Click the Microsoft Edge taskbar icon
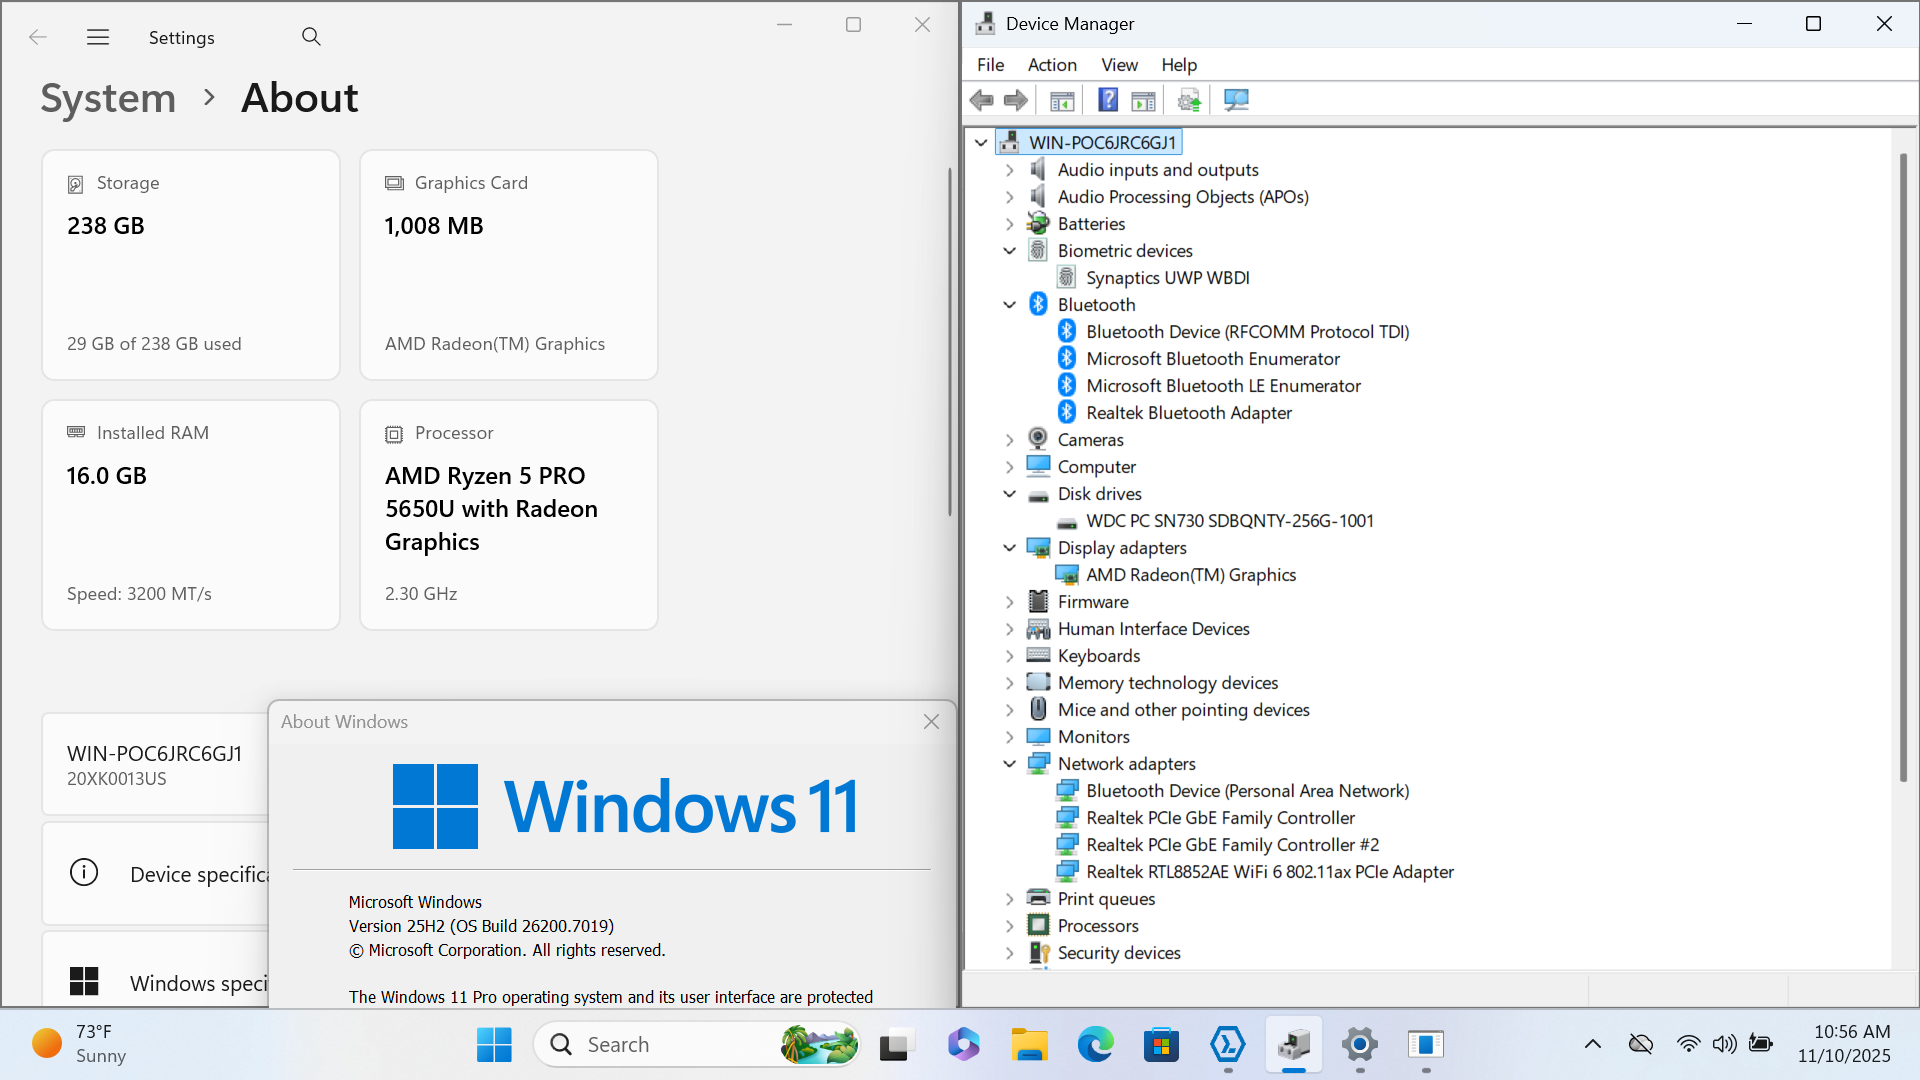Screen dimensions: 1920x1080 click(x=1095, y=1045)
